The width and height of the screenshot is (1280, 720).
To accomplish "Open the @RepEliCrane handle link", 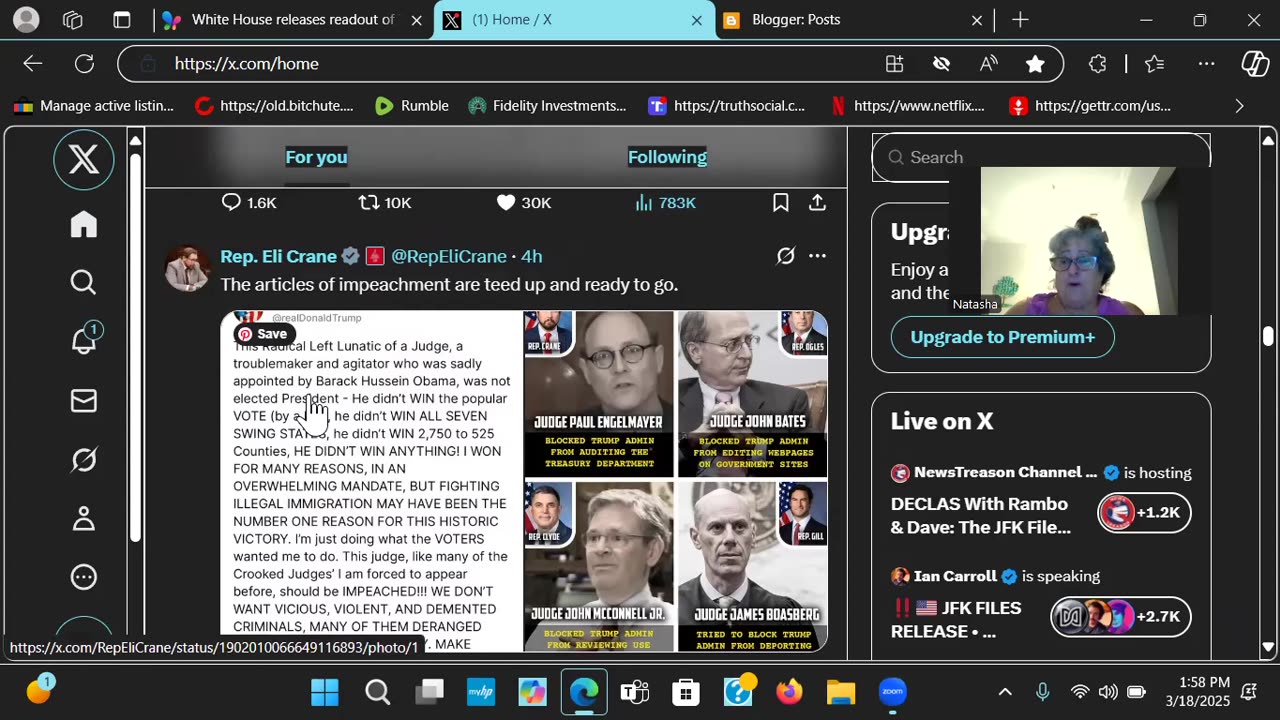I will pyautogui.click(x=448, y=256).
